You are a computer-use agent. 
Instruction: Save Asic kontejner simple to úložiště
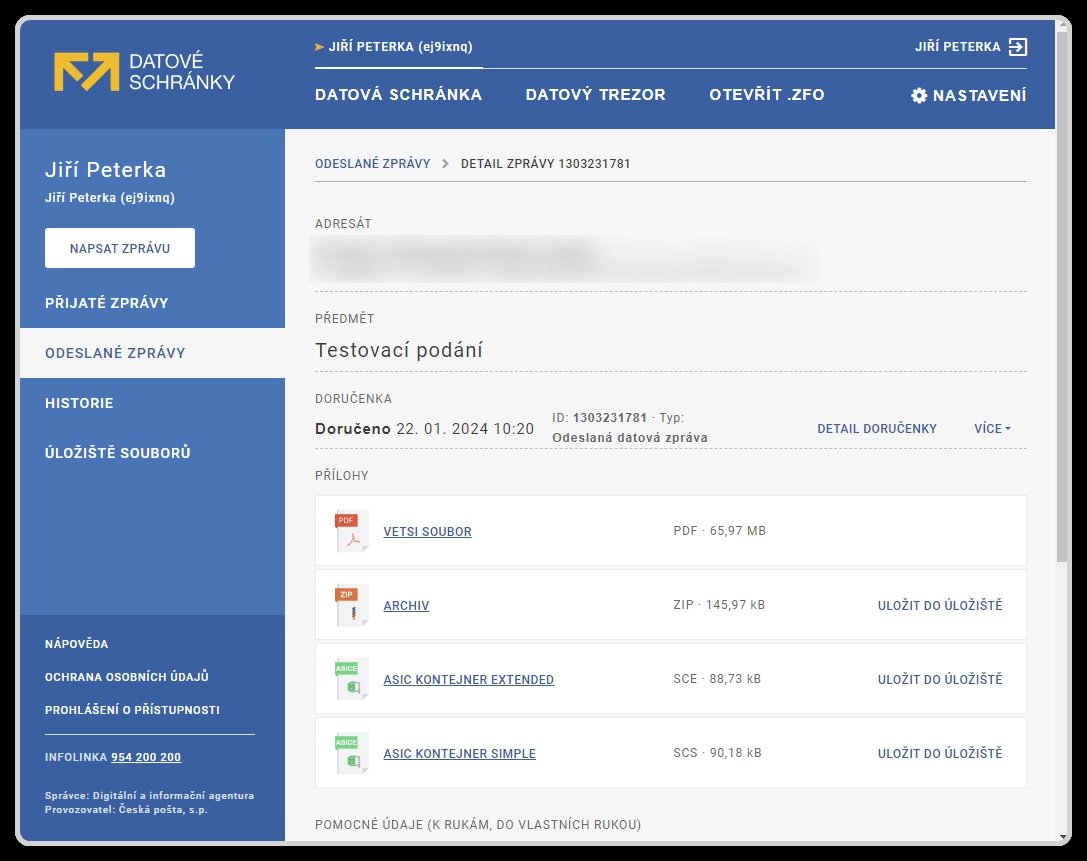940,753
